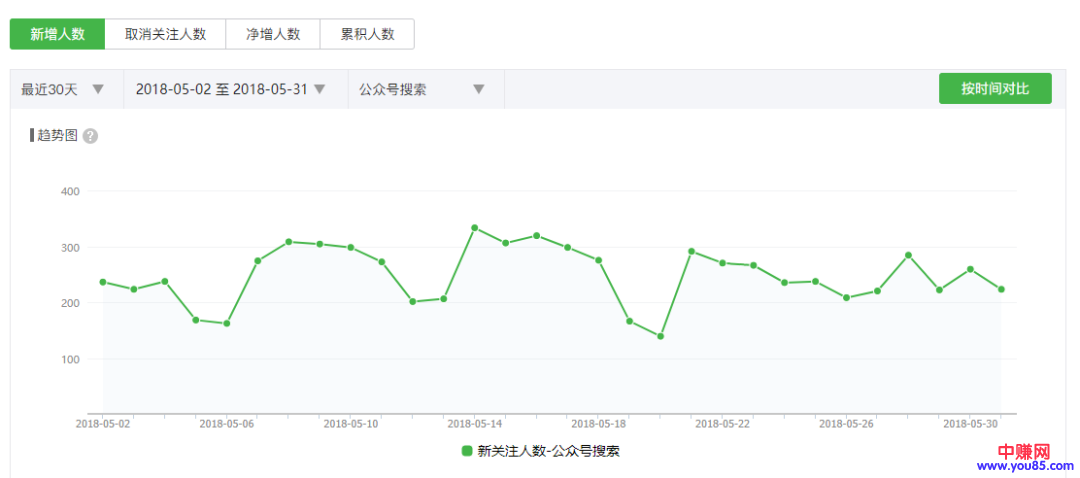Select the last data point on the chart

point(1001,289)
